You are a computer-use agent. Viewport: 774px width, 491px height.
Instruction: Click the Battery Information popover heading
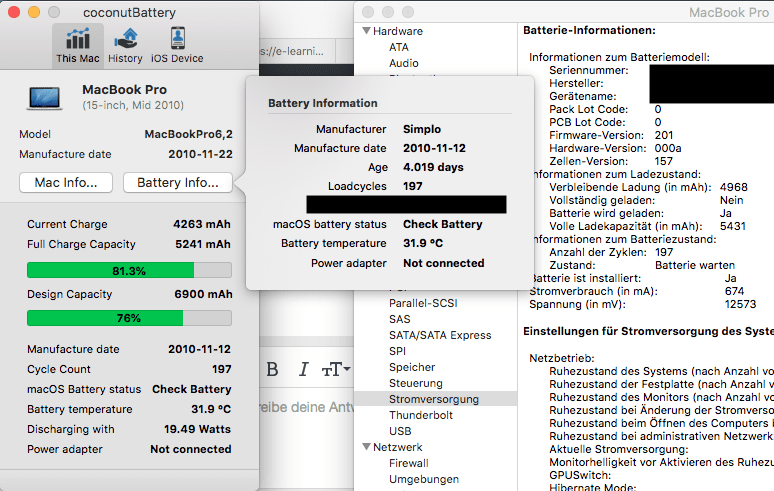click(x=323, y=103)
